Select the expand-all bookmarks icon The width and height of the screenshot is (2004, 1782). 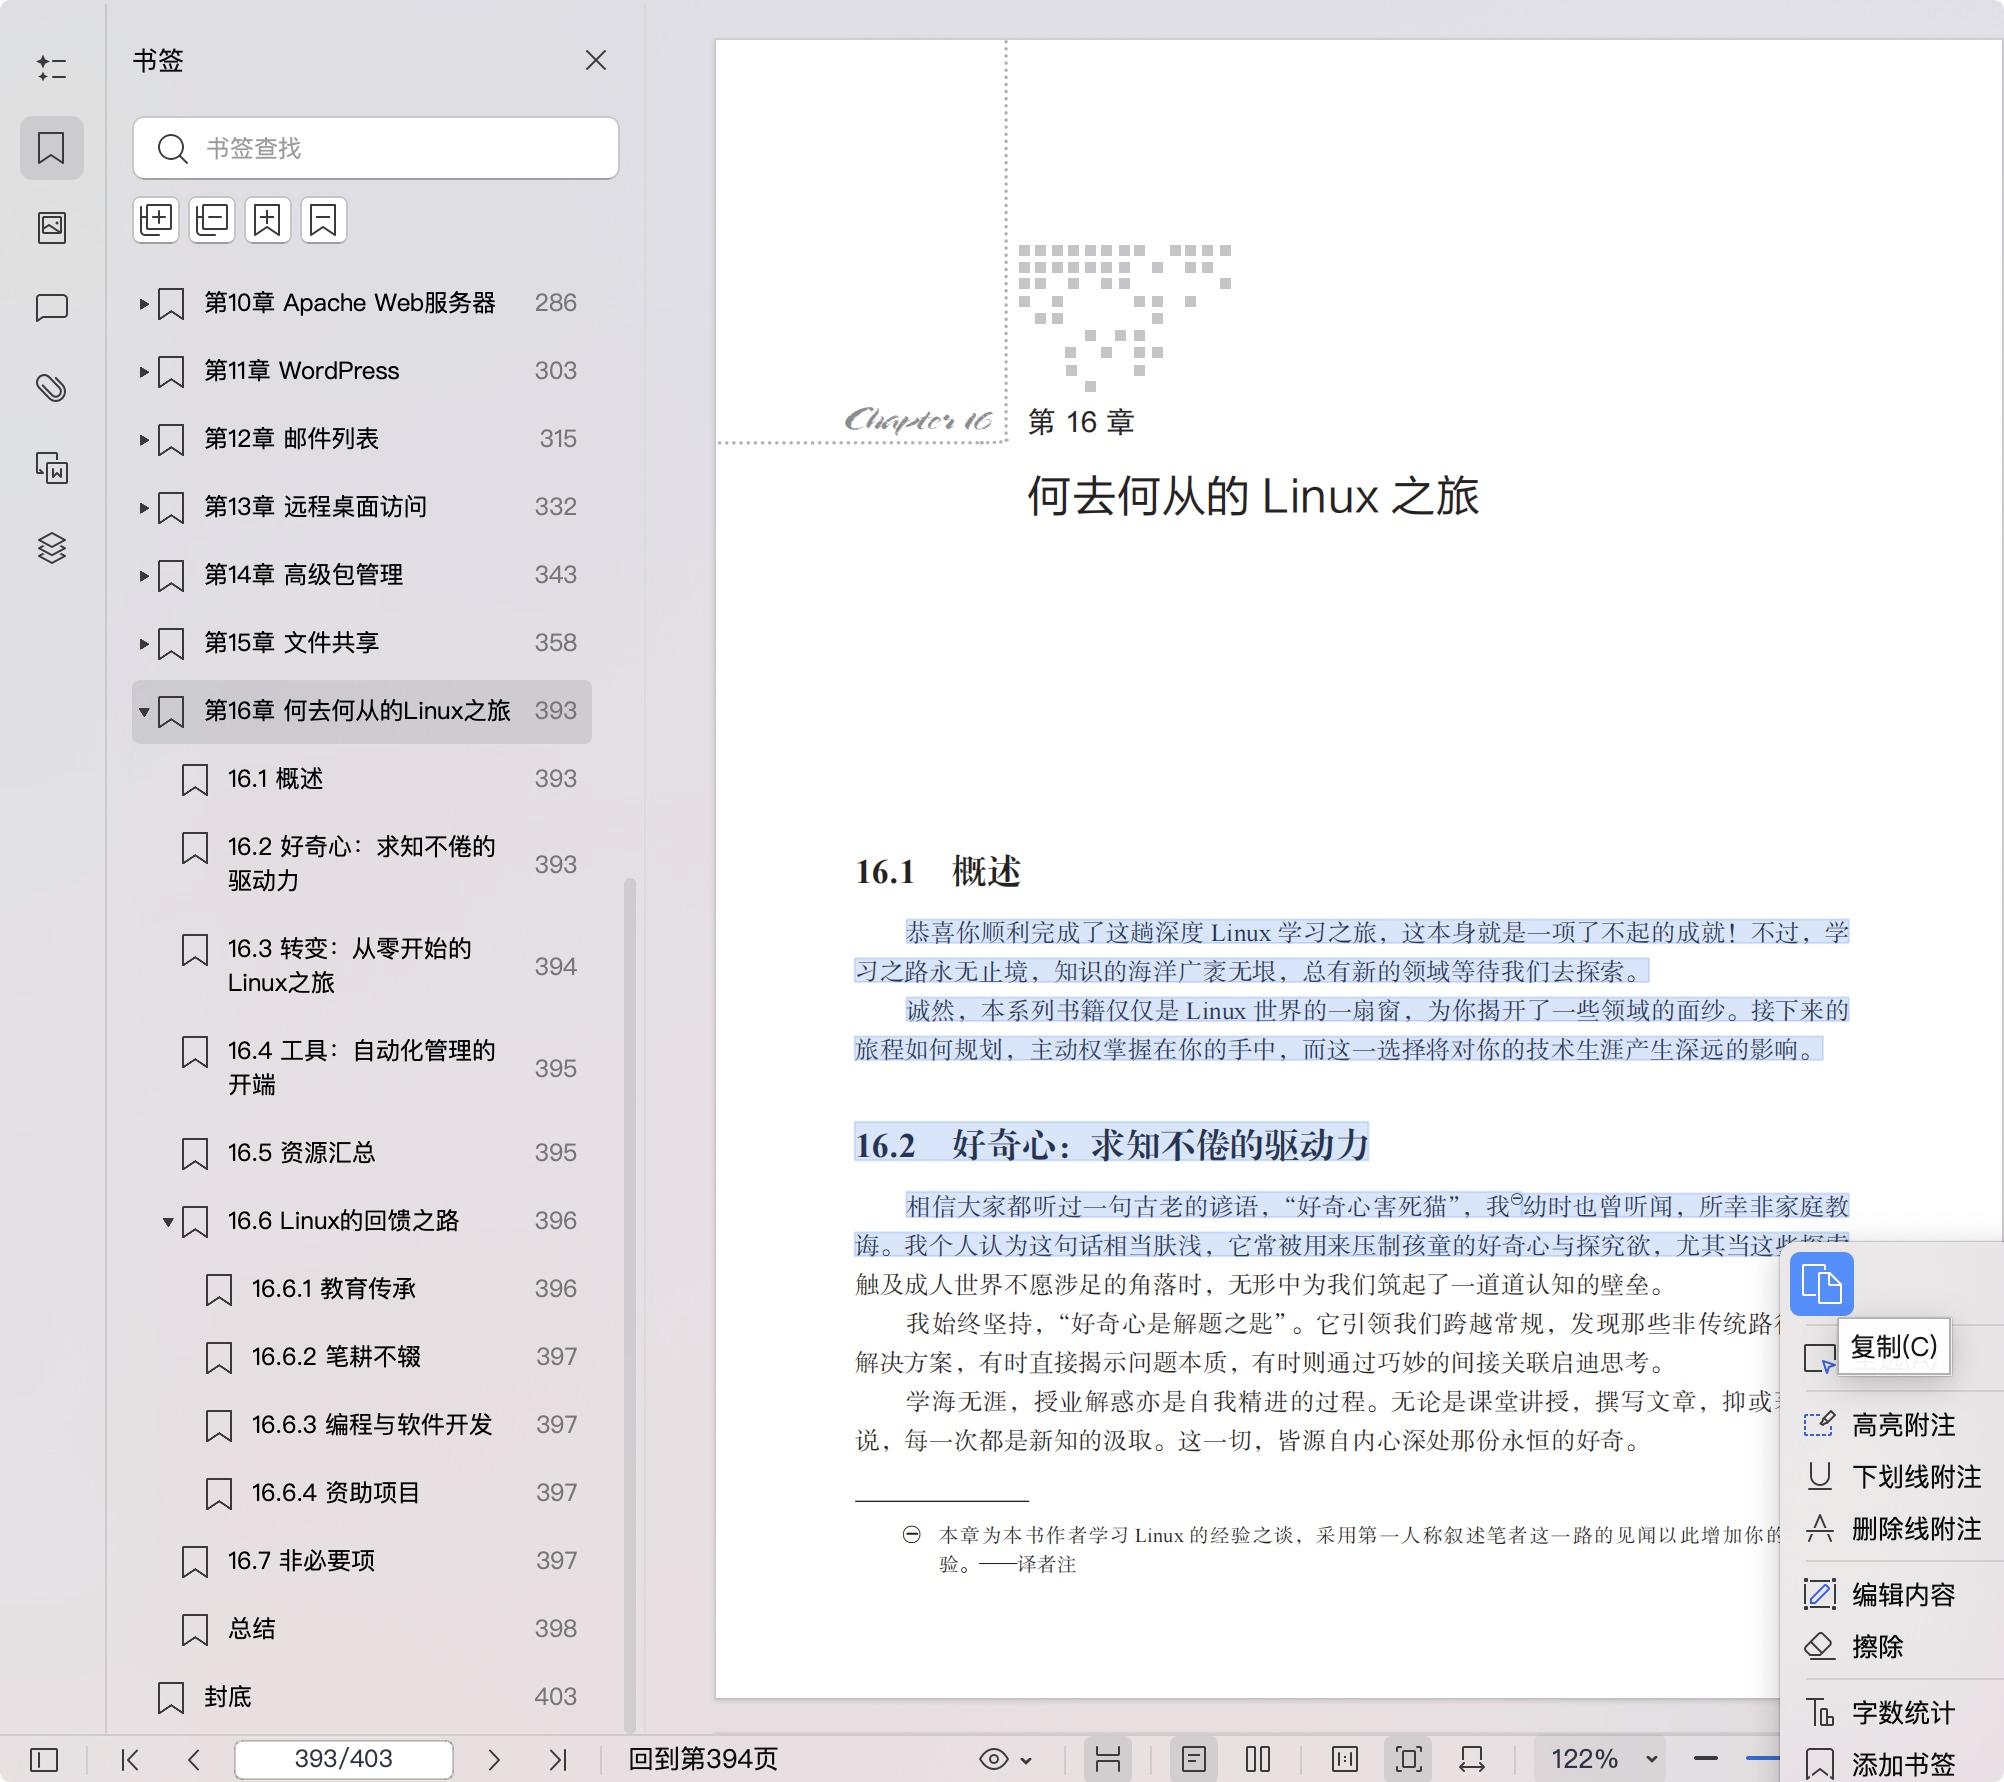(156, 219)
